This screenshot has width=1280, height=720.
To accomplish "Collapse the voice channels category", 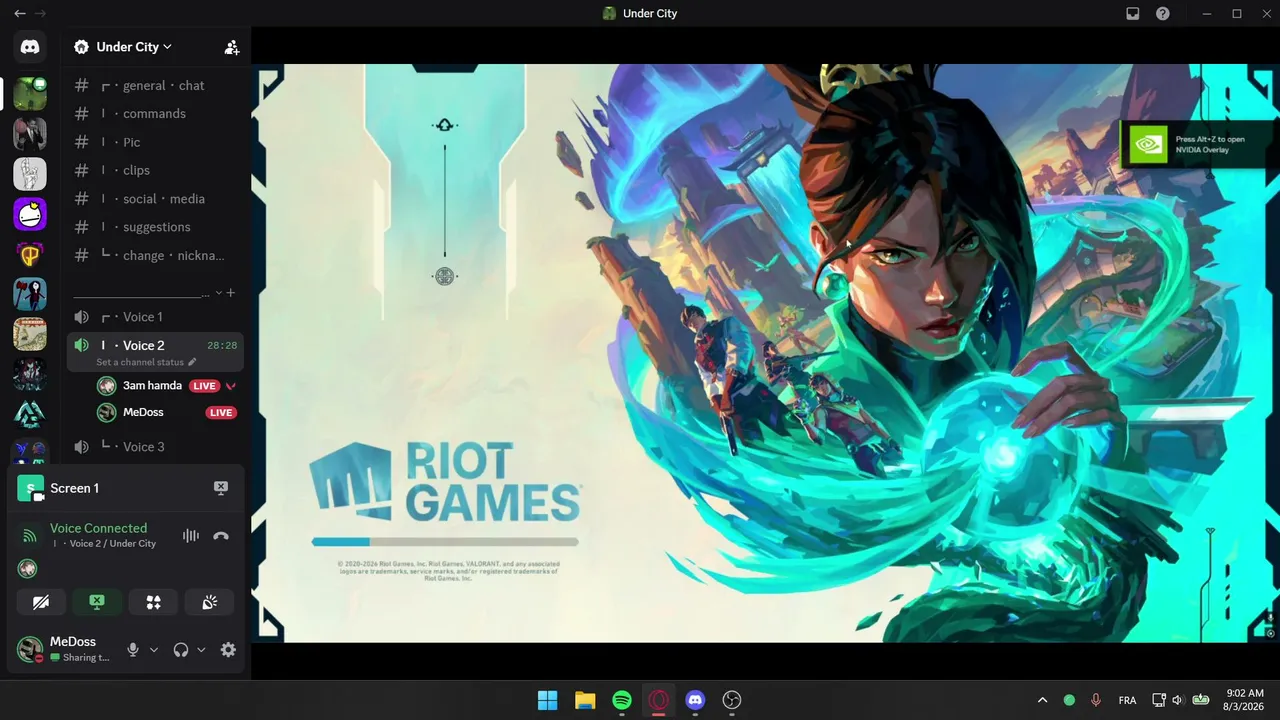I will click(x=219, y=293).
